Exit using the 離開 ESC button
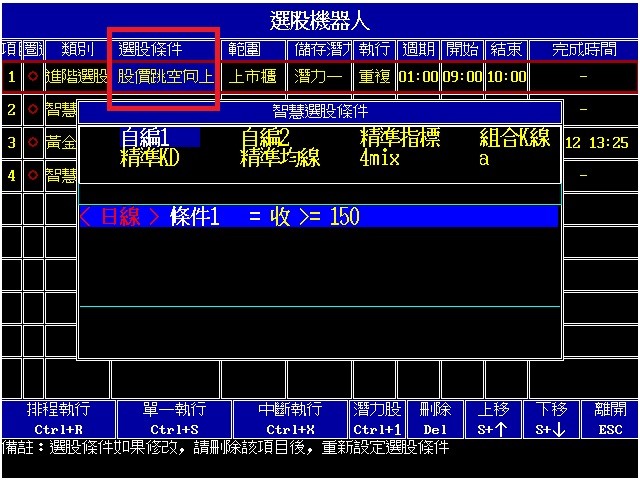This screenshot has width=640, height=480. (609, 419)
